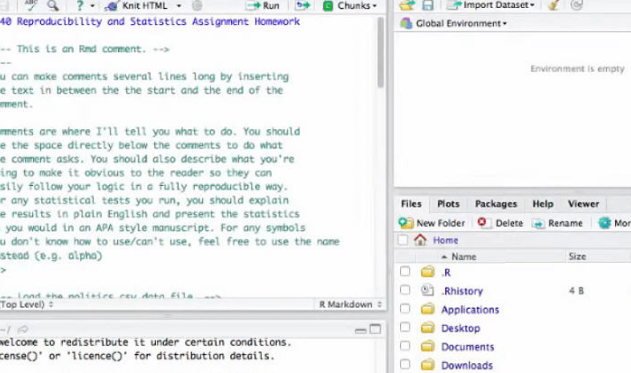Open find and replace magnifier icon
The height and width of the screenshot is (373, 631).
tap(53, 5)
